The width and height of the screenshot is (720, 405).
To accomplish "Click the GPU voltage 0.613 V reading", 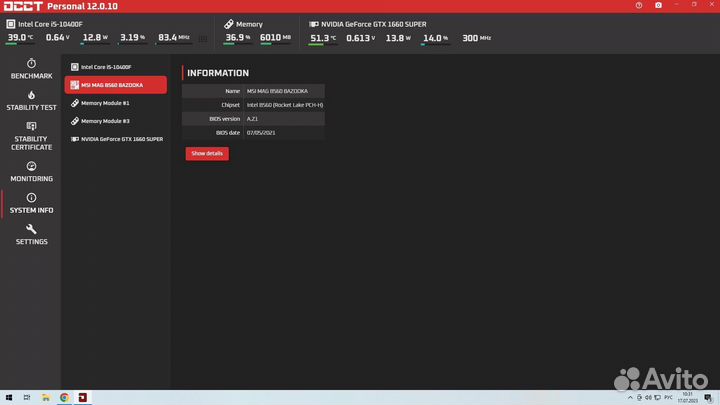I will click(360, 38).
